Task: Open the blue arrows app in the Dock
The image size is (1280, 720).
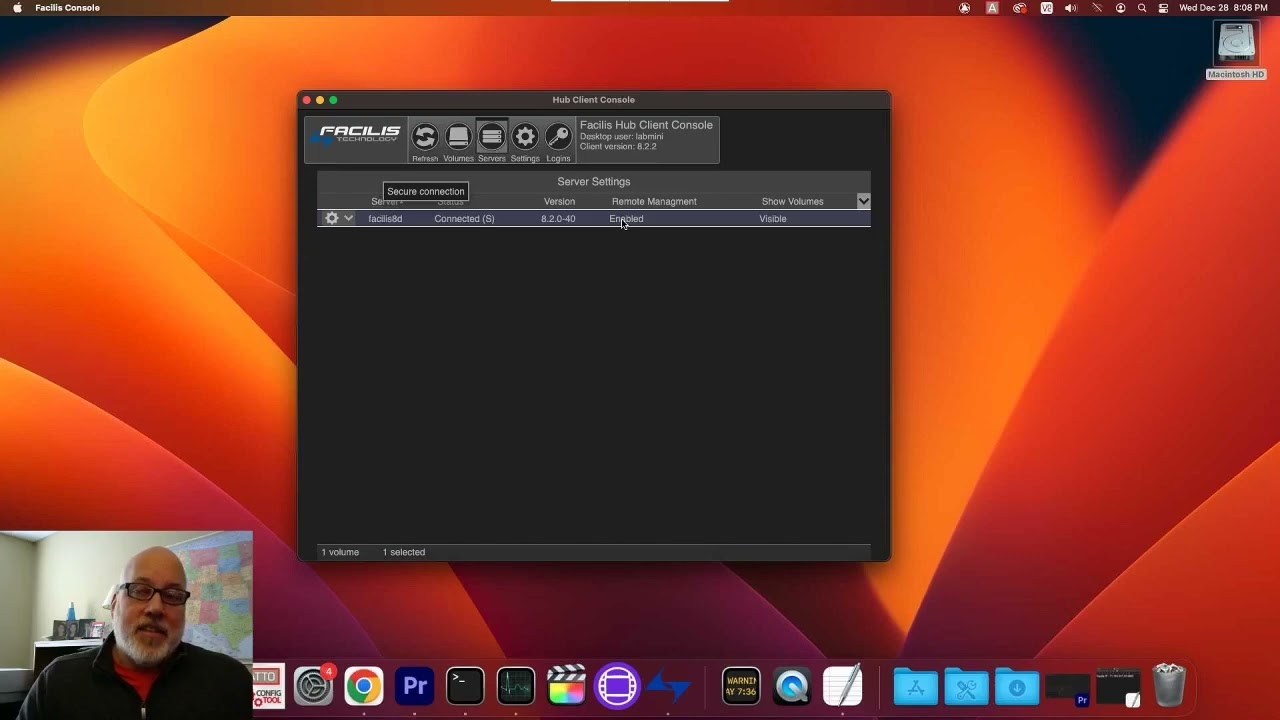Action: pyautogui.click(x=668, y=687)
